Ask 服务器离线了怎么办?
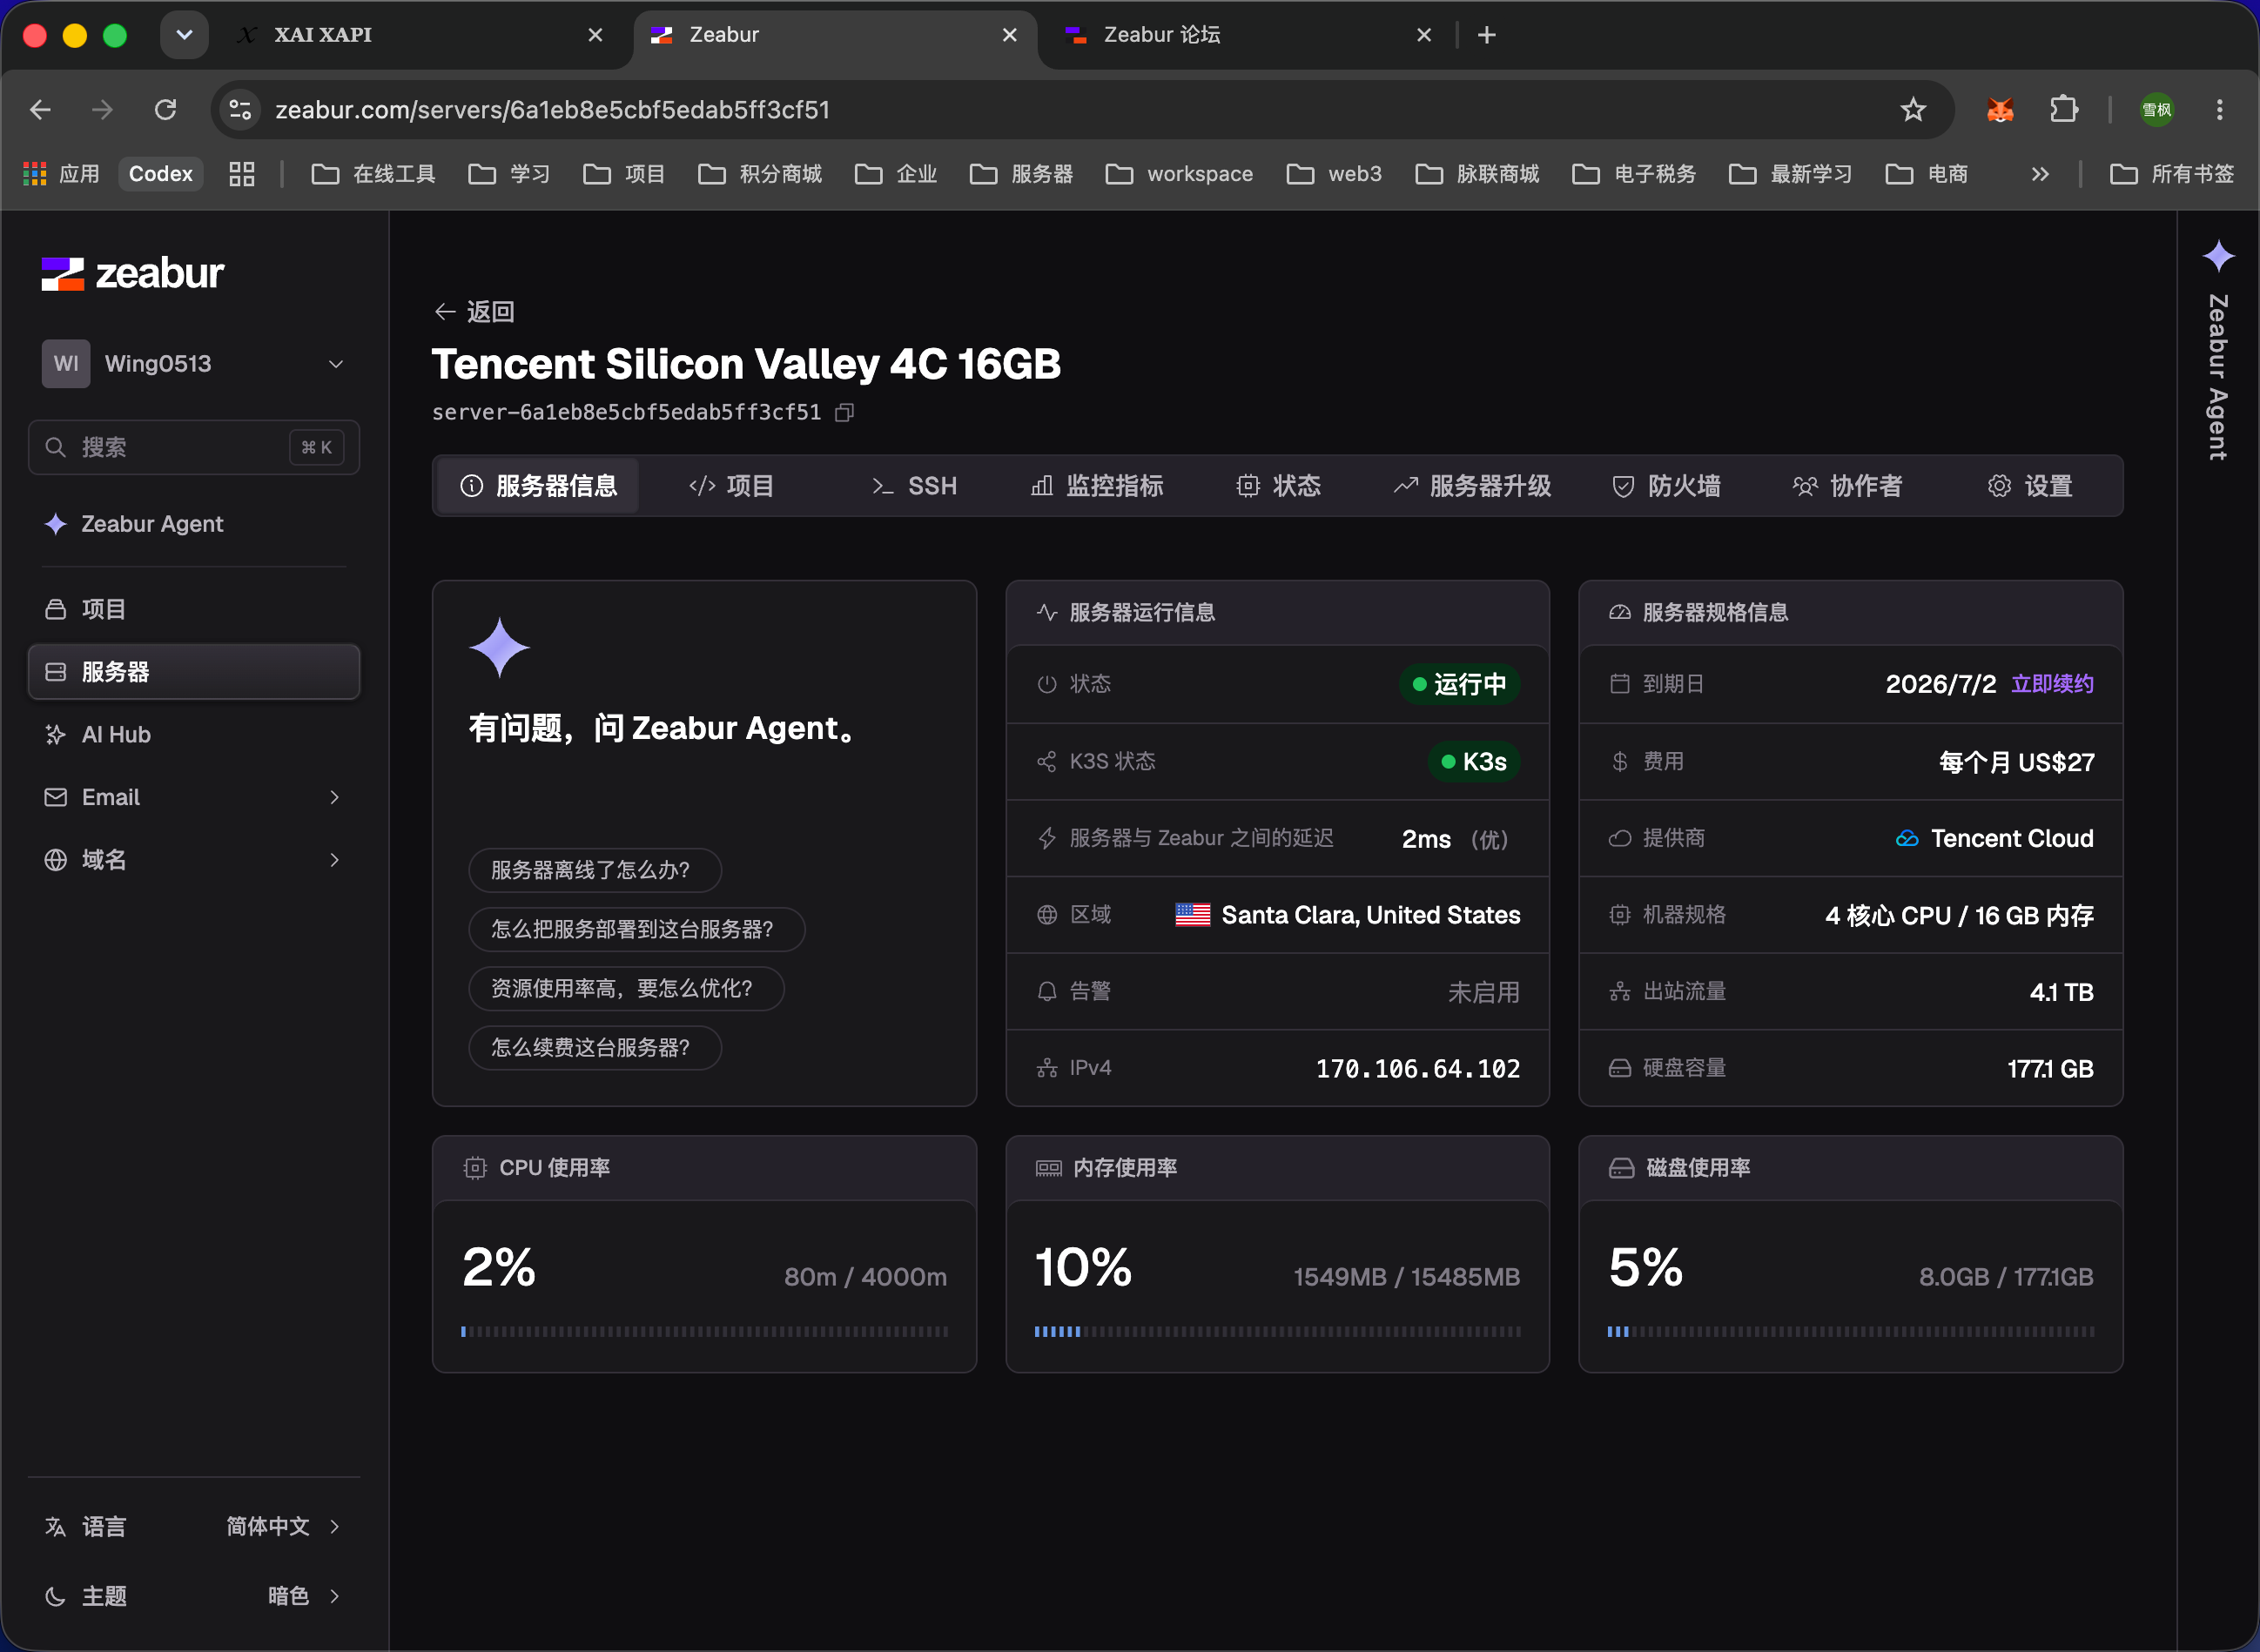The image size is (2260, 1652). [594, 870]
